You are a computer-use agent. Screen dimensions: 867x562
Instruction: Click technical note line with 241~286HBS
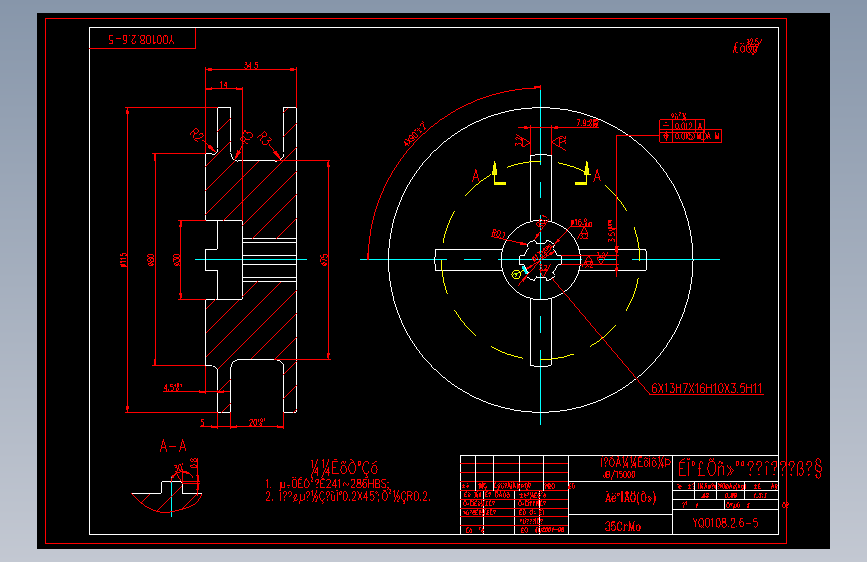pos(327,483)
